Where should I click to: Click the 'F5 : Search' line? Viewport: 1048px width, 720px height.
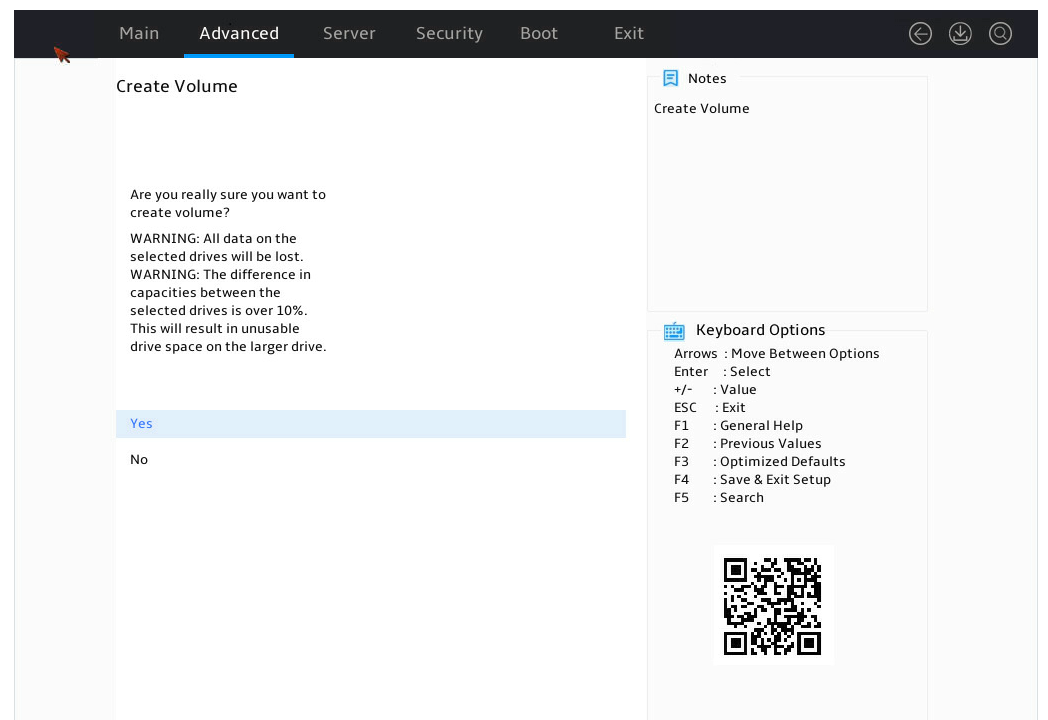pyautogui.click(x=719, y=498)
